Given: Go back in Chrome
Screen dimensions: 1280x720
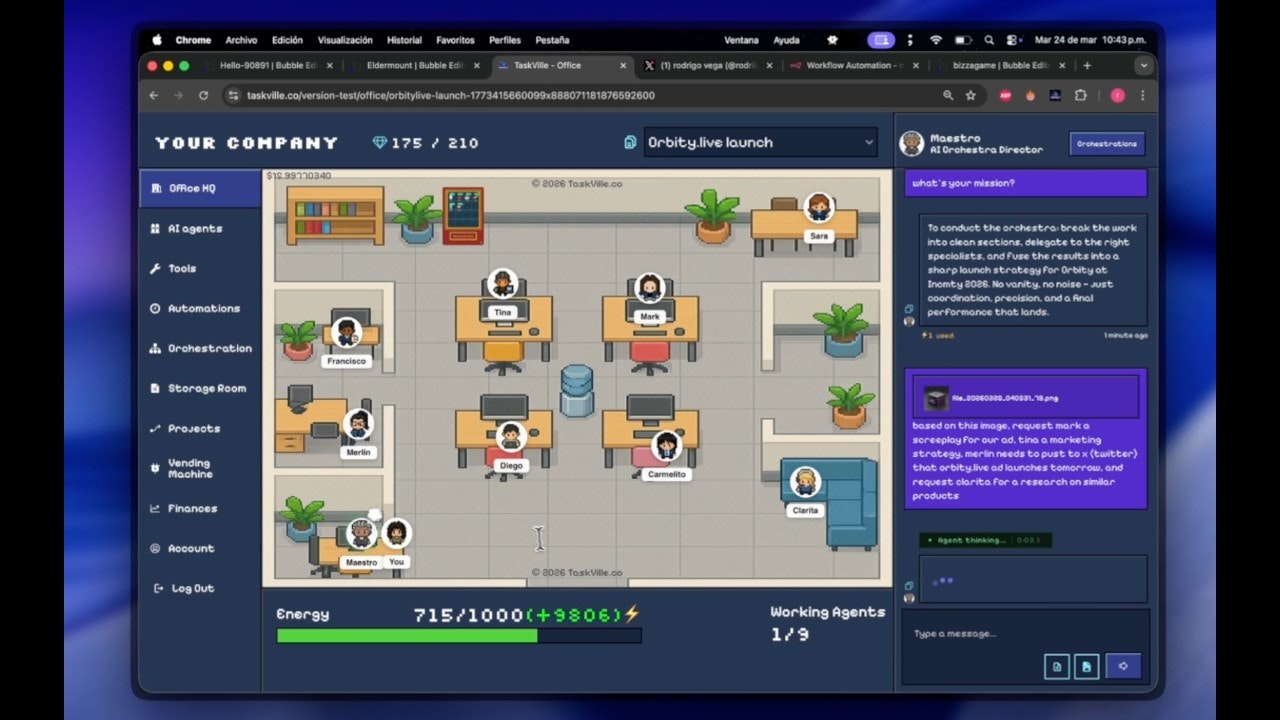Looking at the screenshot, I should point(153,95).
